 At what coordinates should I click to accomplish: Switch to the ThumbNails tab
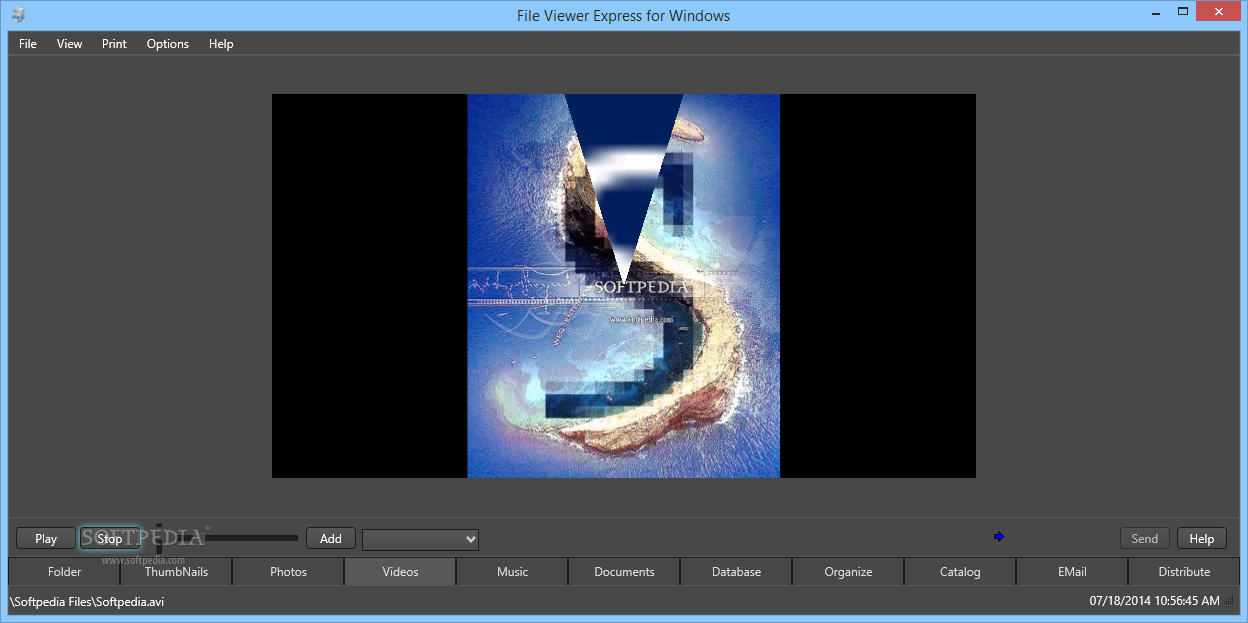pyautogui.click(x=176, y=572)
